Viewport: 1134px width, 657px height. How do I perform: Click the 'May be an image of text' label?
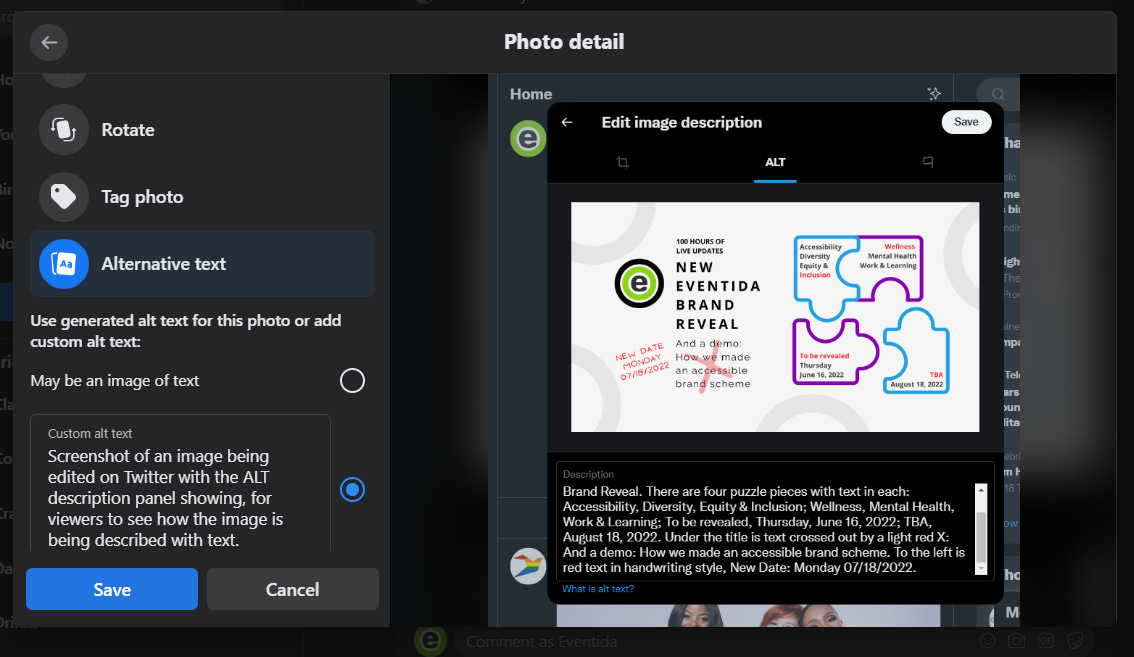point(115,381)
